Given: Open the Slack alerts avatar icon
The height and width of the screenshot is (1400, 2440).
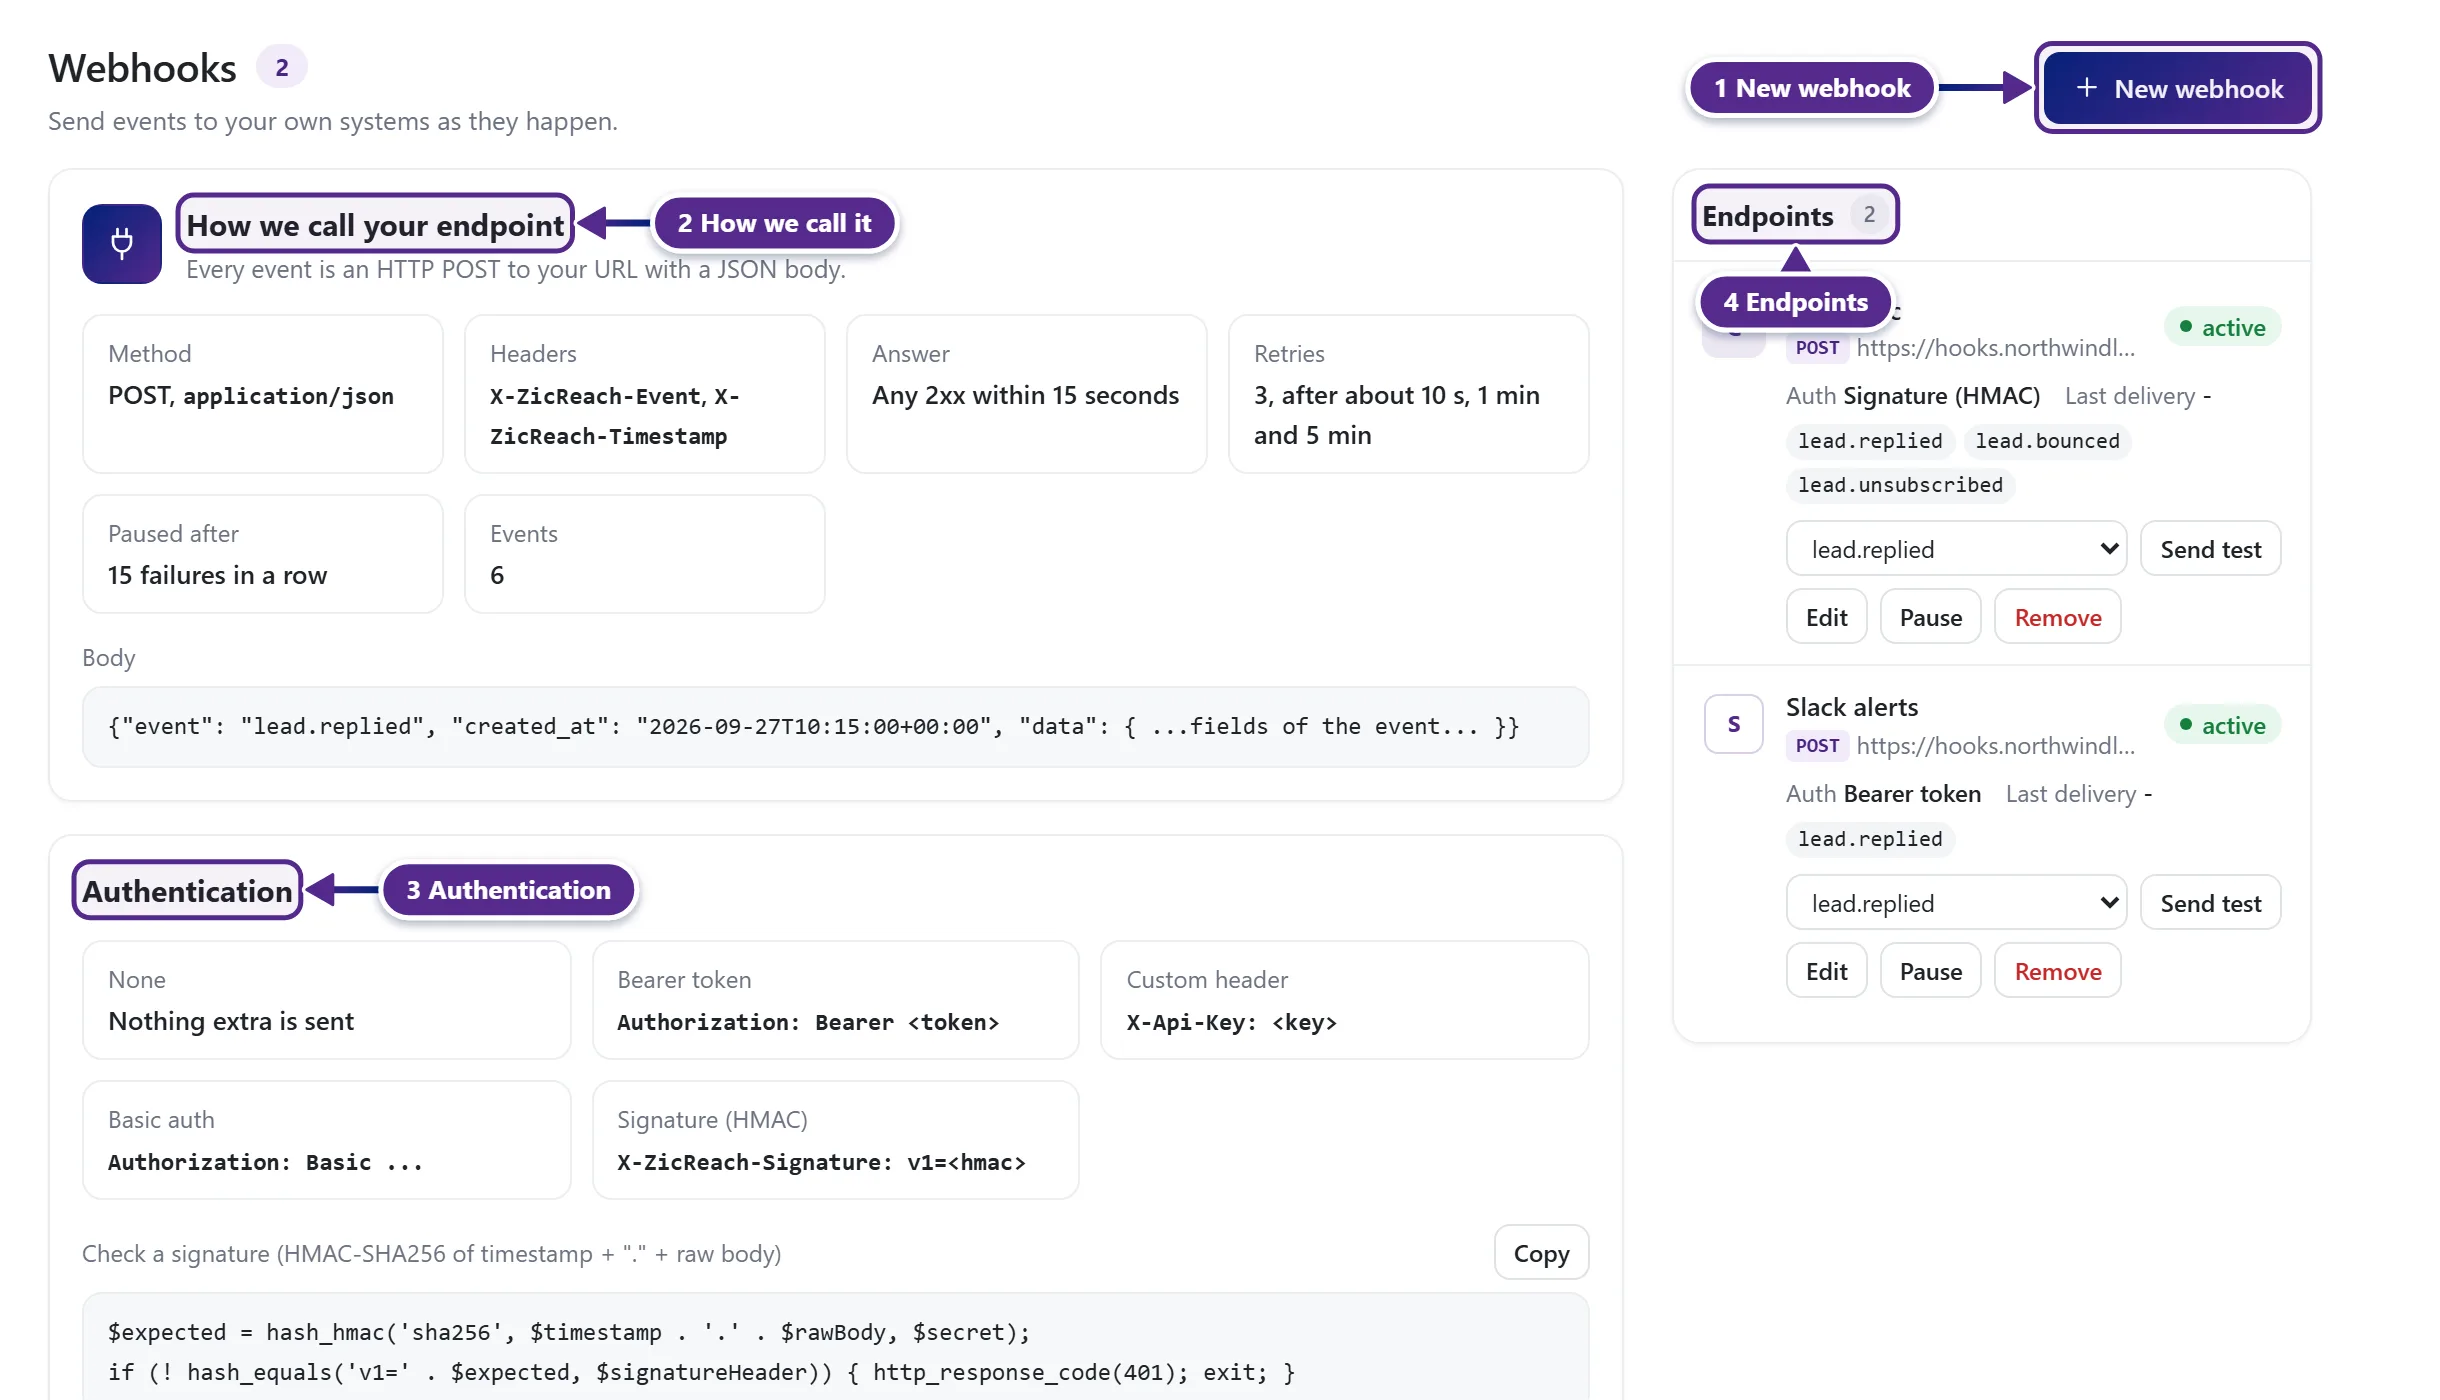Looking at the screenshot, I should tap(1734, 724).
